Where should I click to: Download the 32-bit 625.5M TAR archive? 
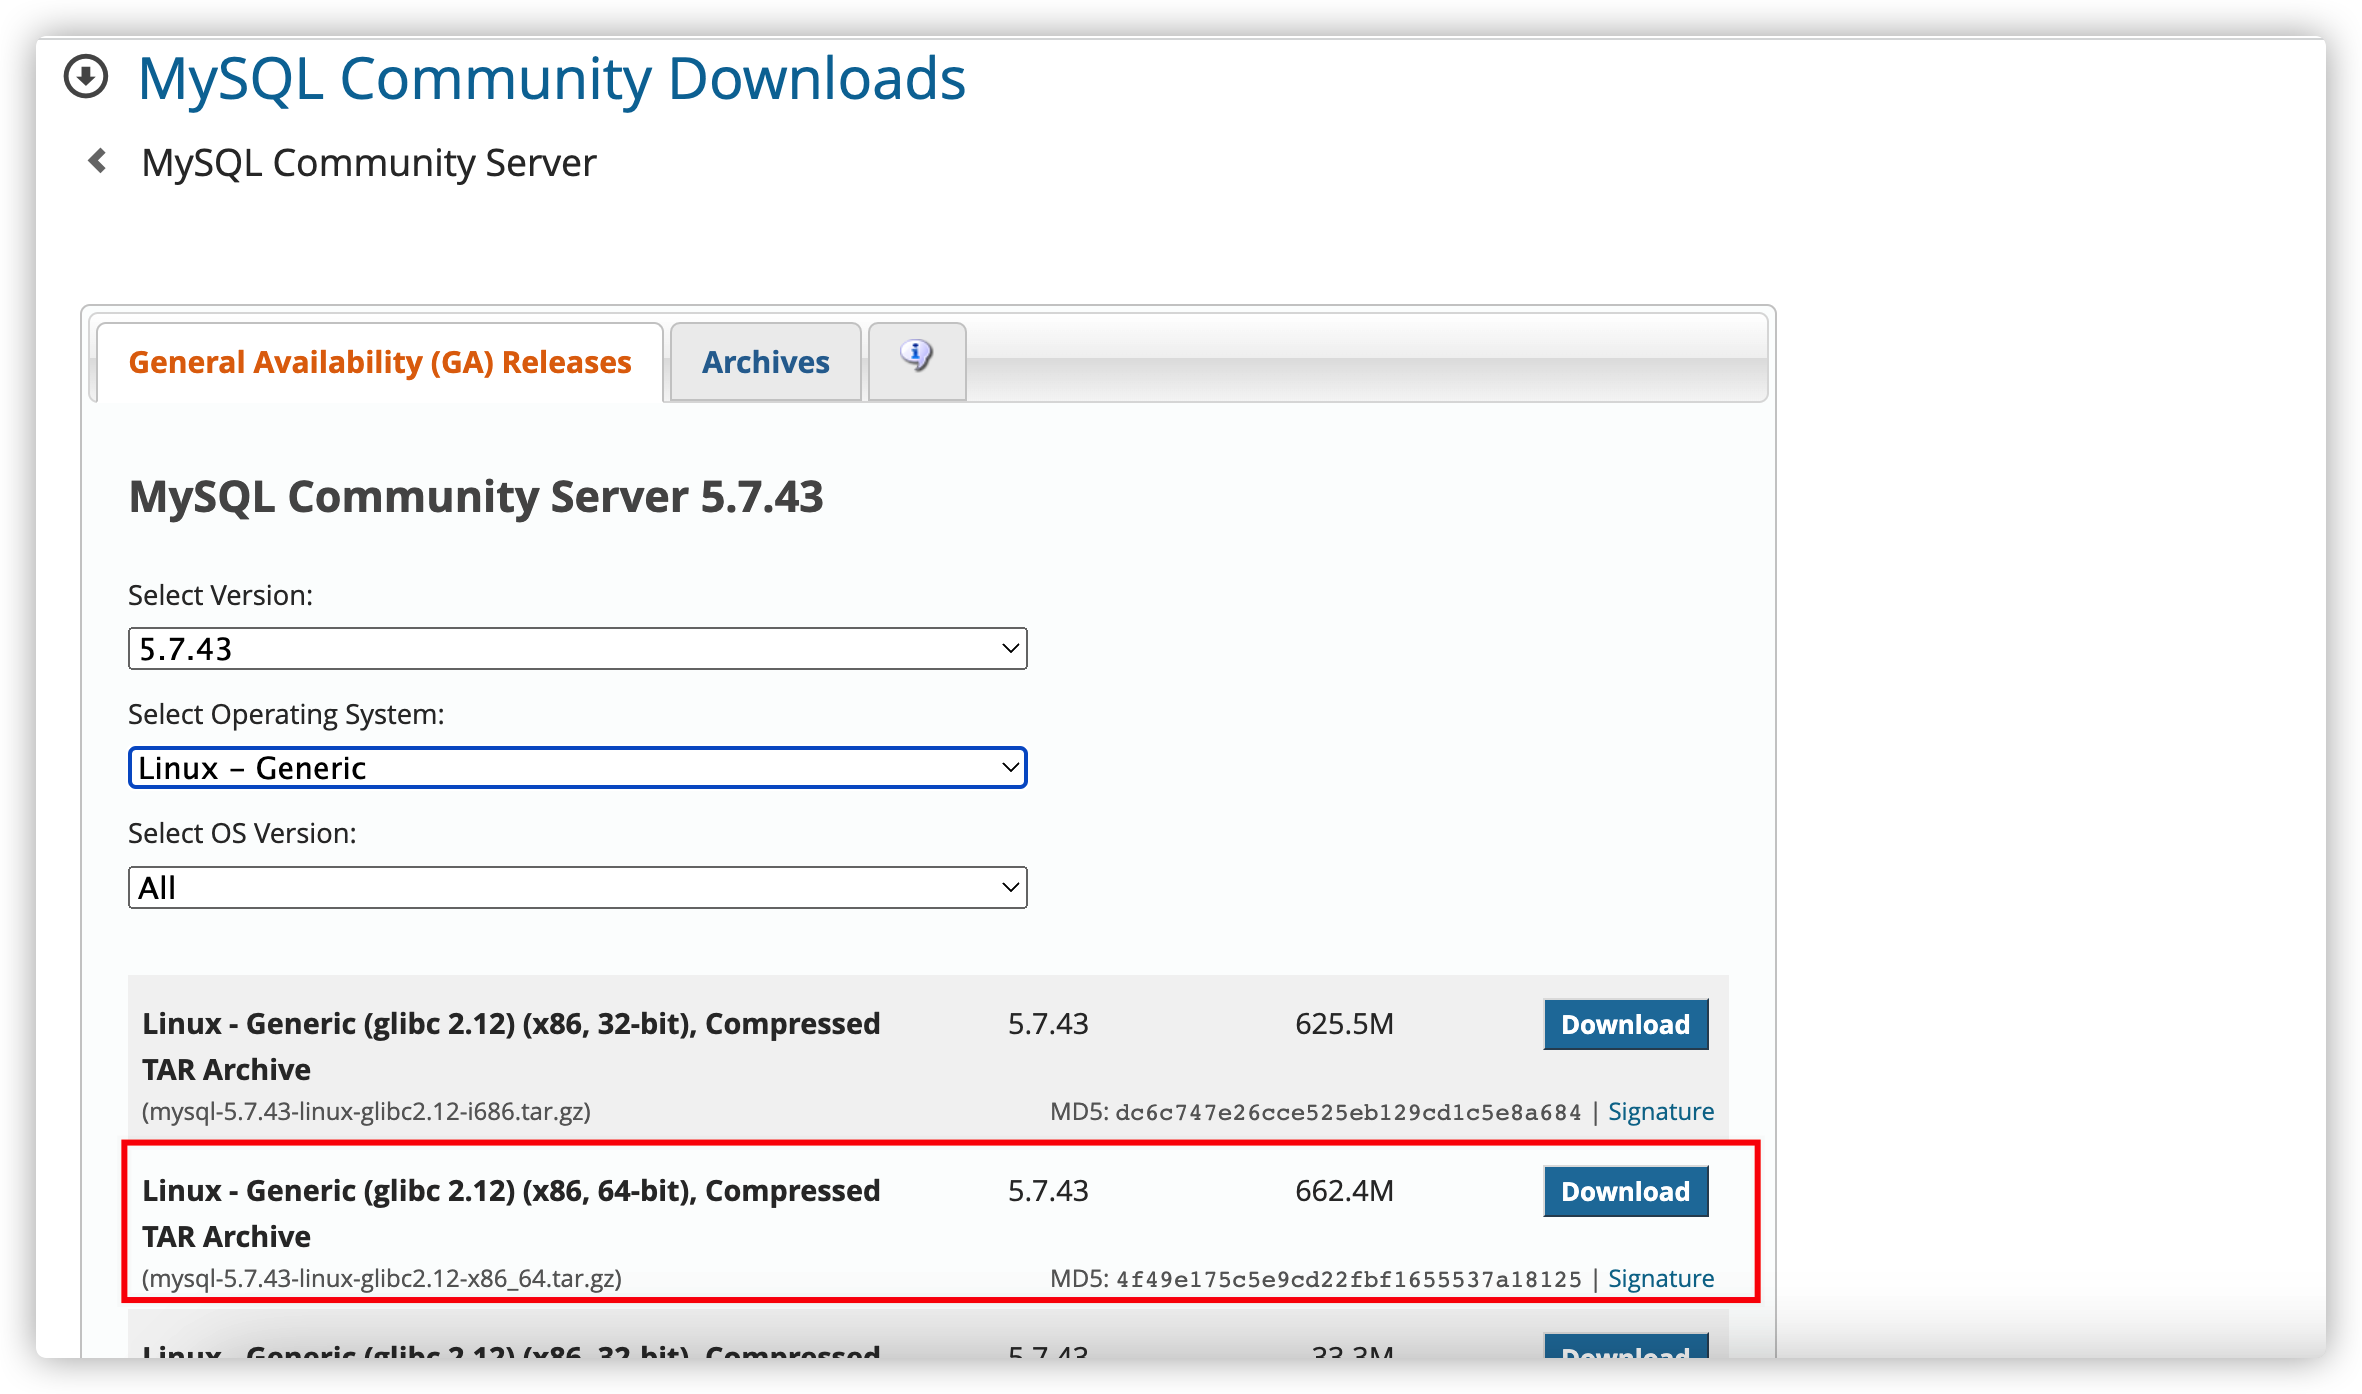1626,1024
